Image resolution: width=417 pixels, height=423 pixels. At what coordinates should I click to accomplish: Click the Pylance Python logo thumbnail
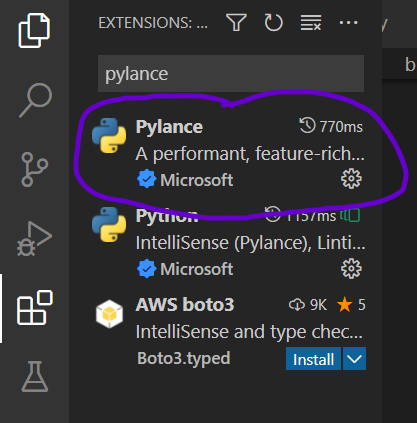click(x=109, y=136)
